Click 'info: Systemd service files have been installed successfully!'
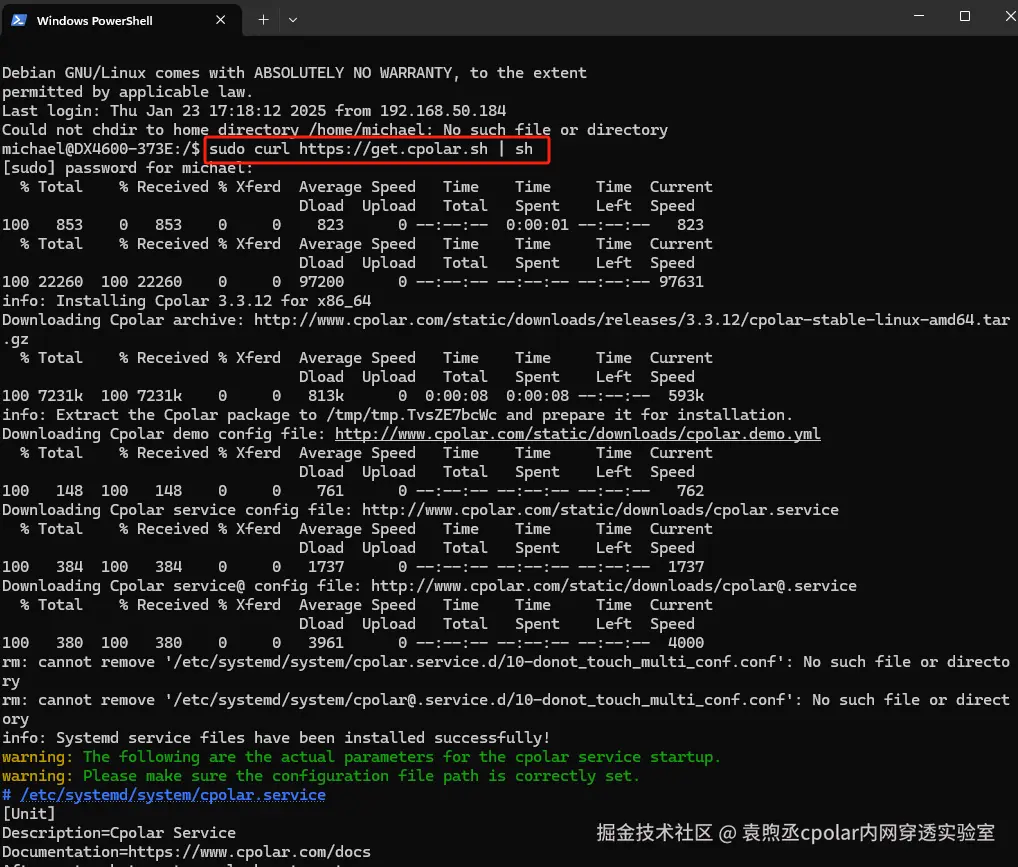 (x=276, y=738)
